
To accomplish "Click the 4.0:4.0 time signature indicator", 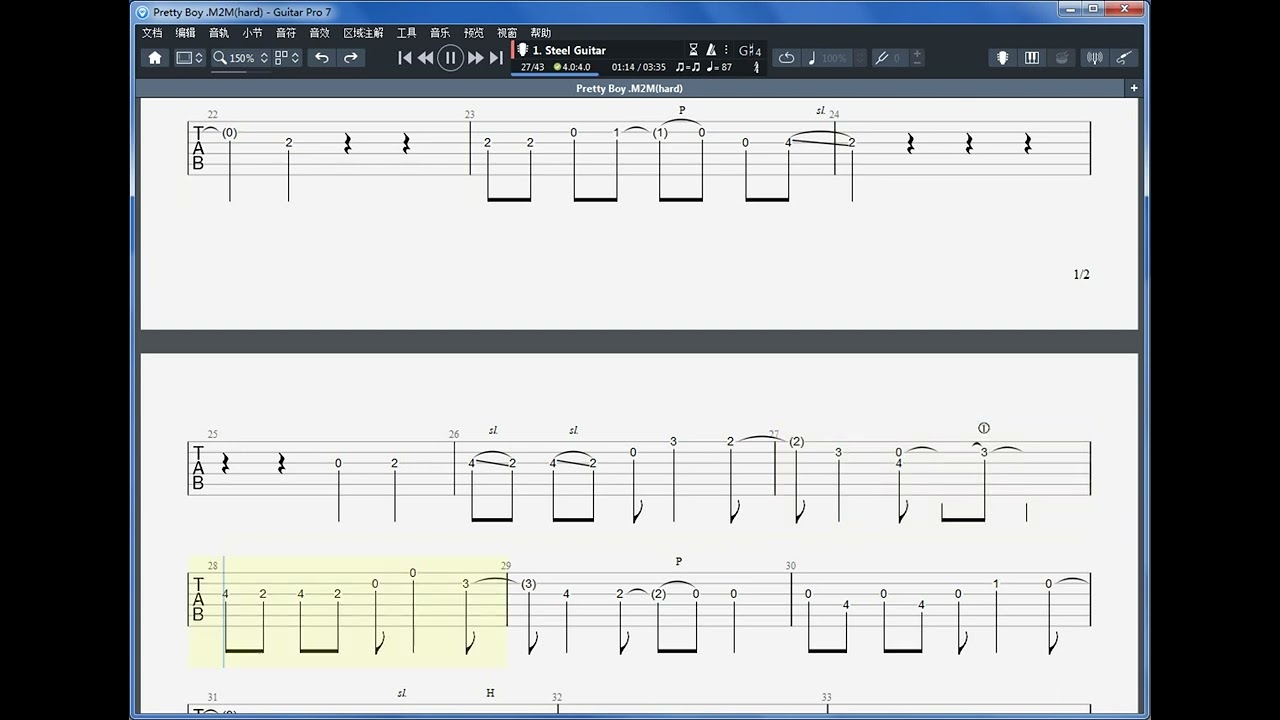I will pos(572,67).
